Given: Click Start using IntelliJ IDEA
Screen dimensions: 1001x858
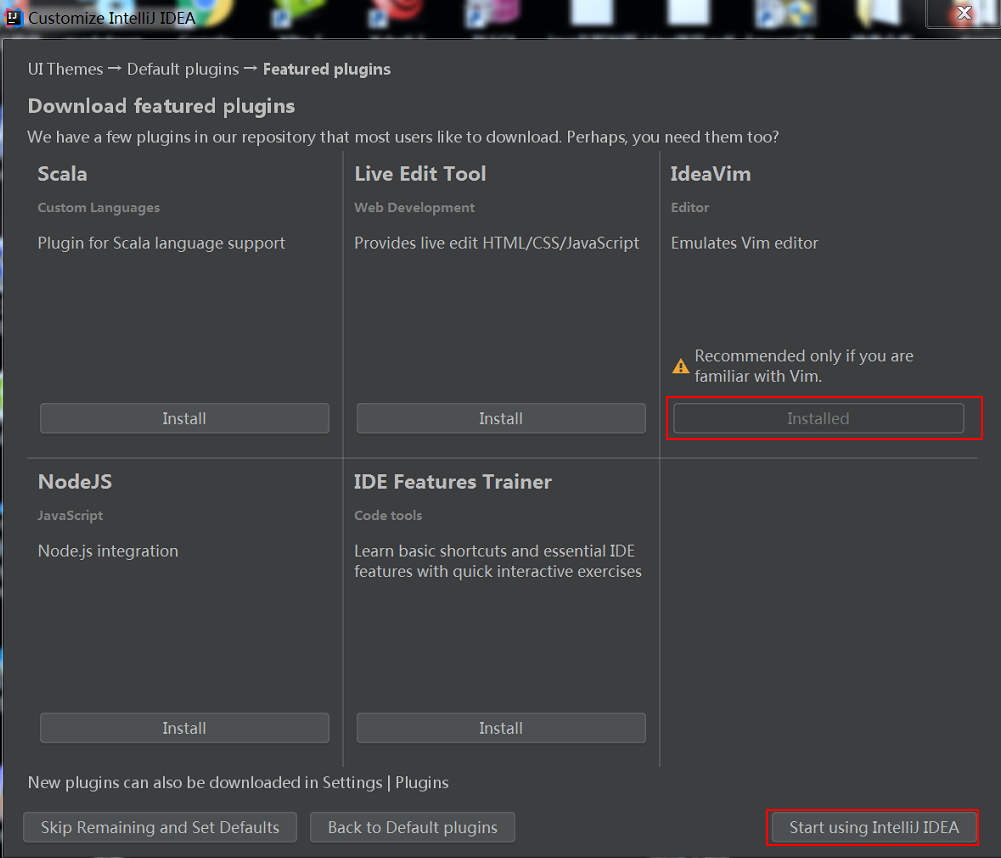Looking at the screenshot, I should pos(873,827).
